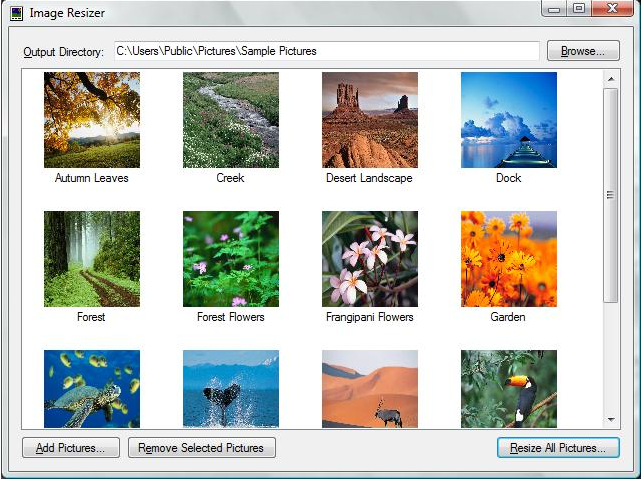Click the vertical scrollbar thumb
The image size is (641, 479).
tap(611, 195)
